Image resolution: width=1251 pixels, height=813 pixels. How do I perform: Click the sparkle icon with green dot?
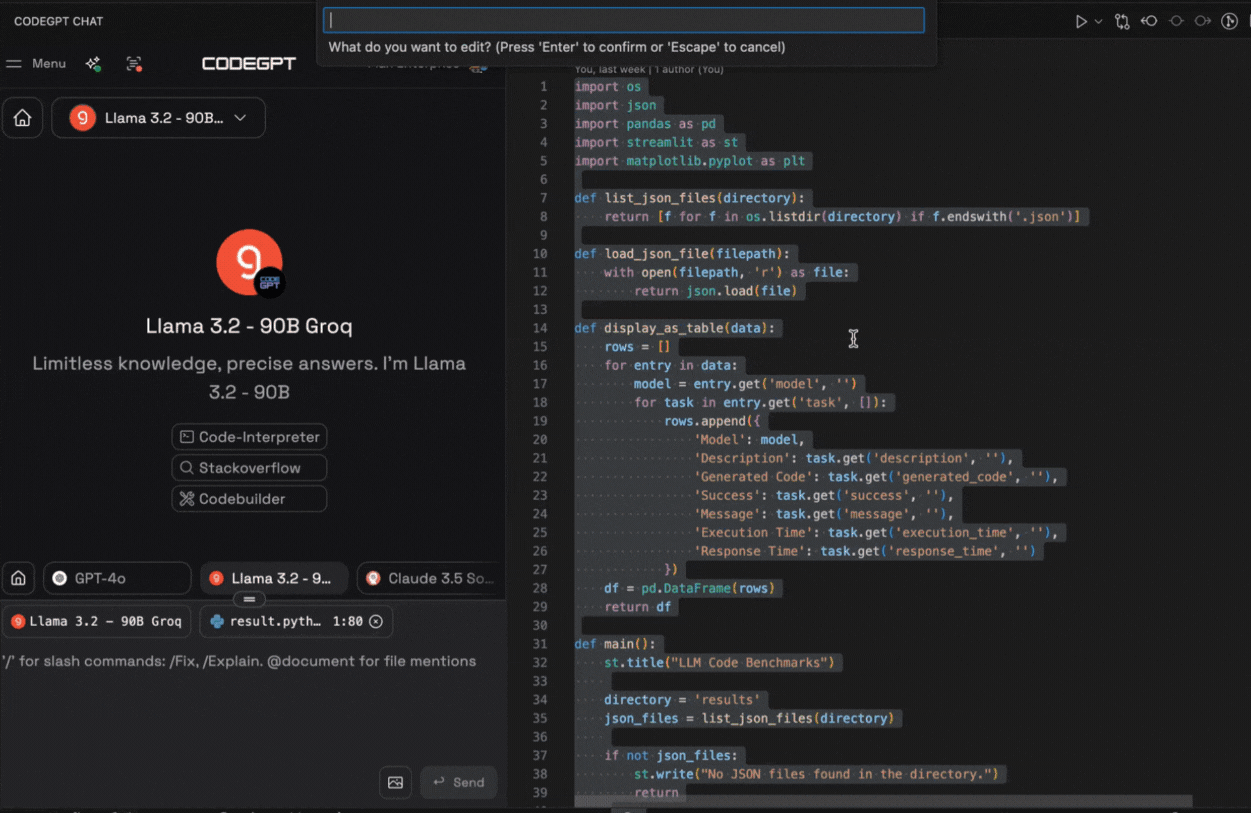point(93,63)
